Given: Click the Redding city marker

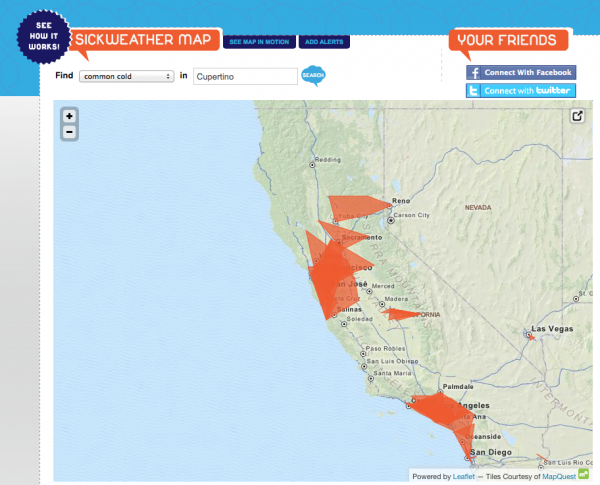Looking at the screenshot, I should [312, 165].
